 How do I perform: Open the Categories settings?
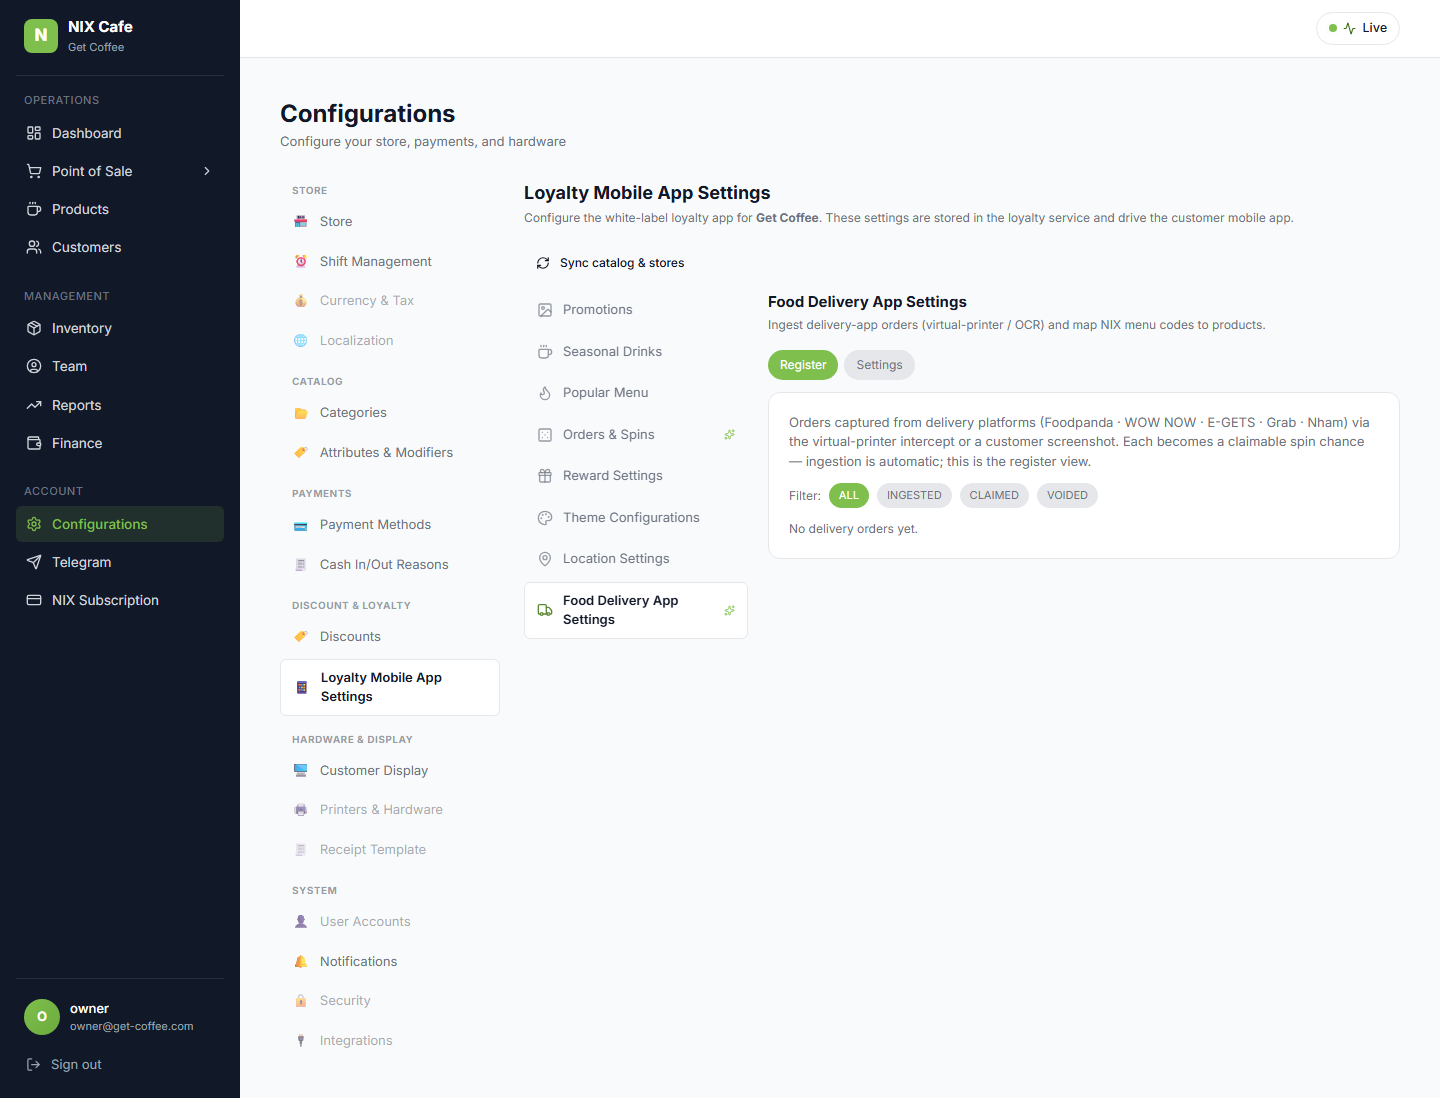[x=390, y=413]
